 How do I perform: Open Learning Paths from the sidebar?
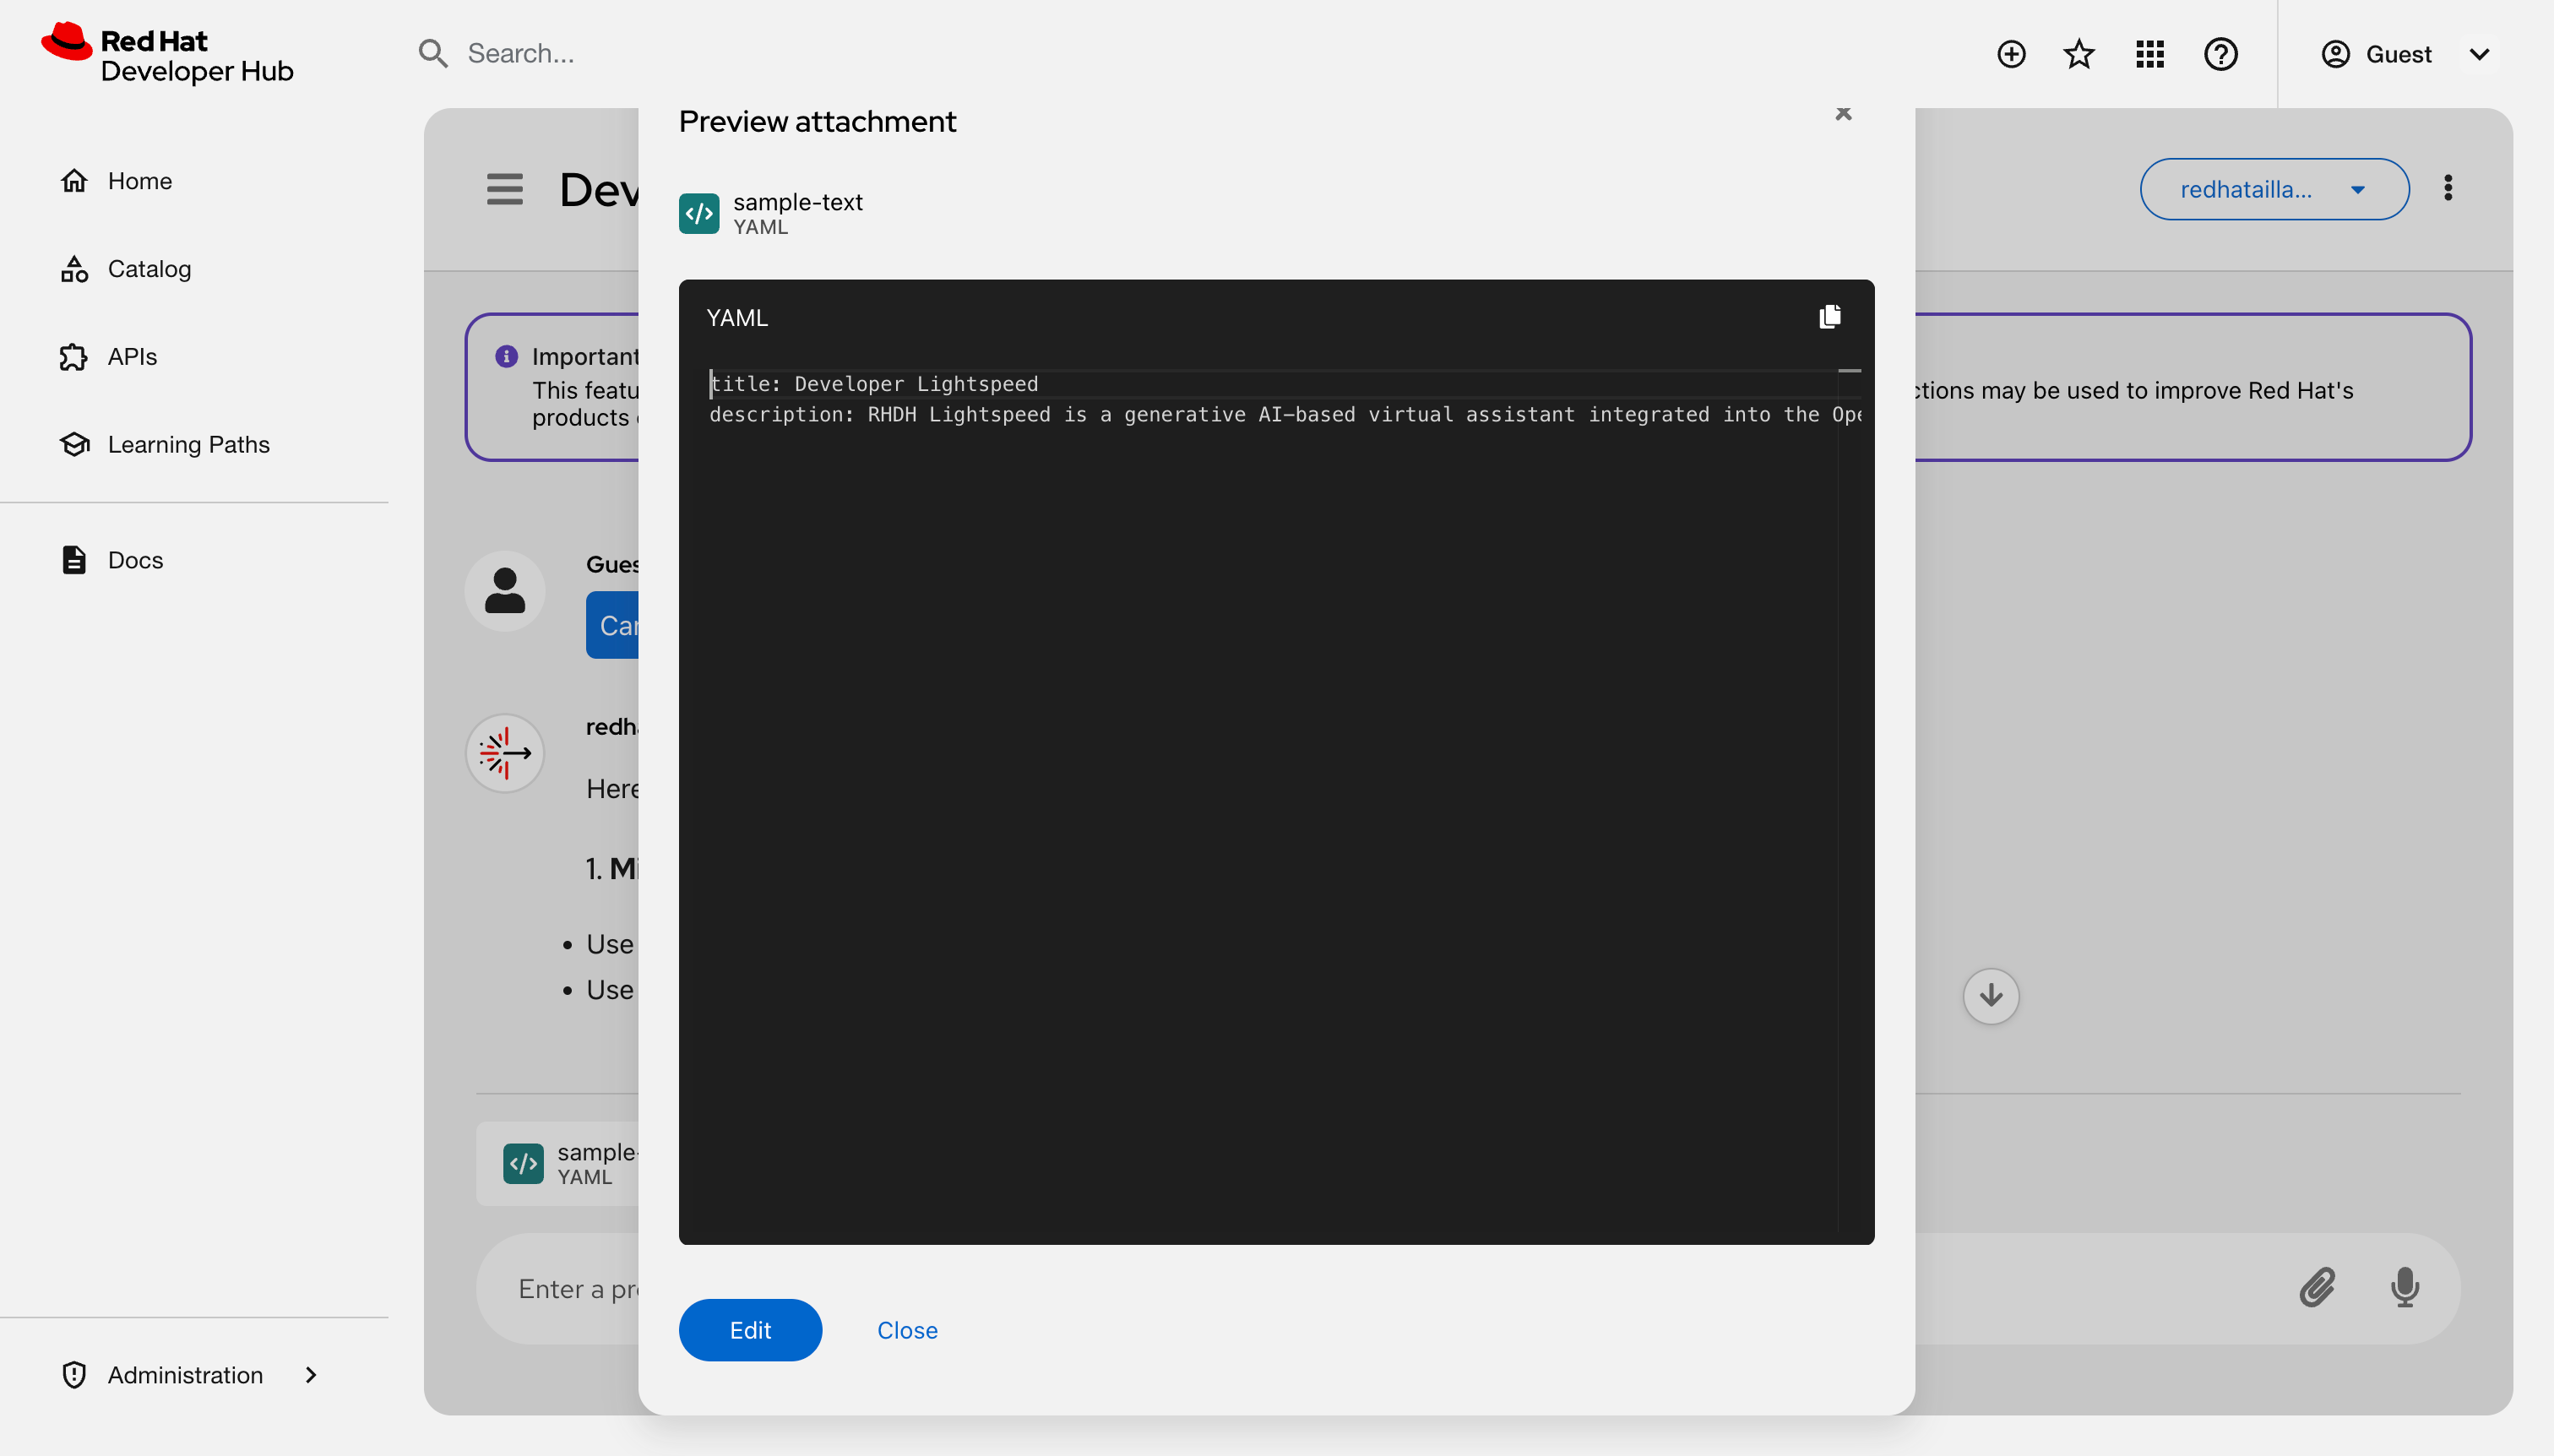coord(189,443)
